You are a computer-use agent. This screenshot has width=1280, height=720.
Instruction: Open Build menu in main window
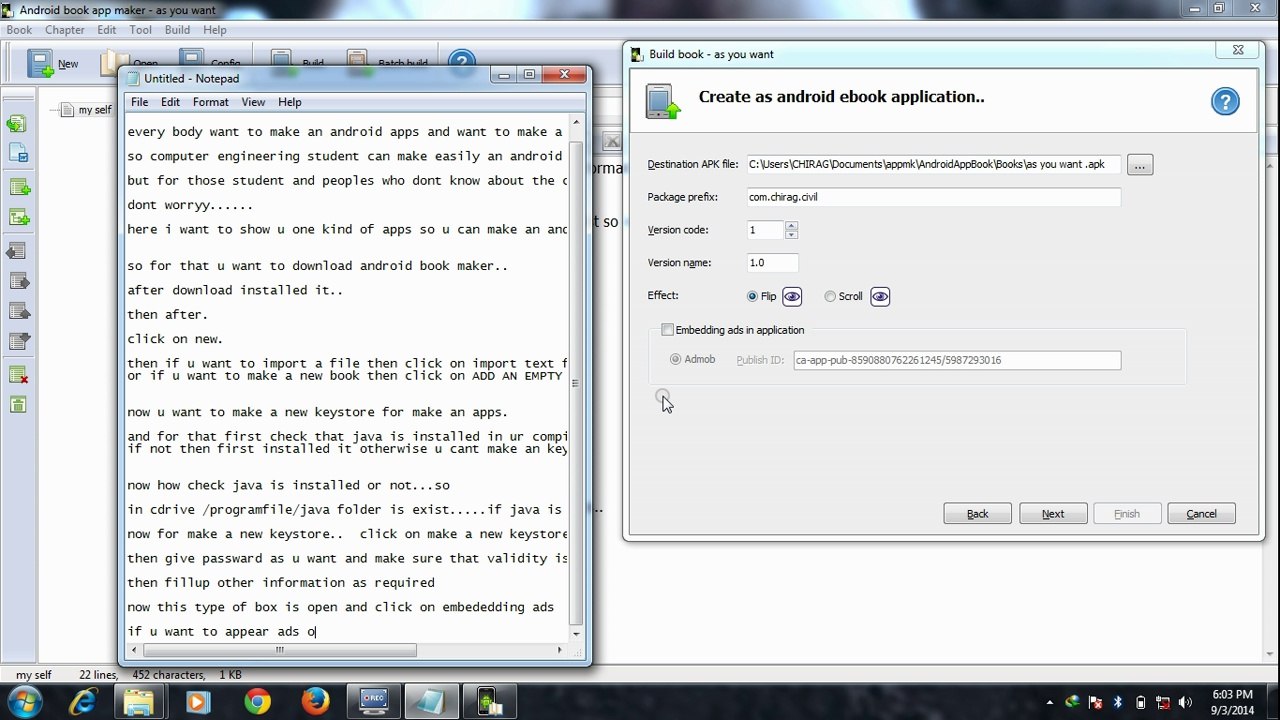pyautogui.click(x=177, y=30)
